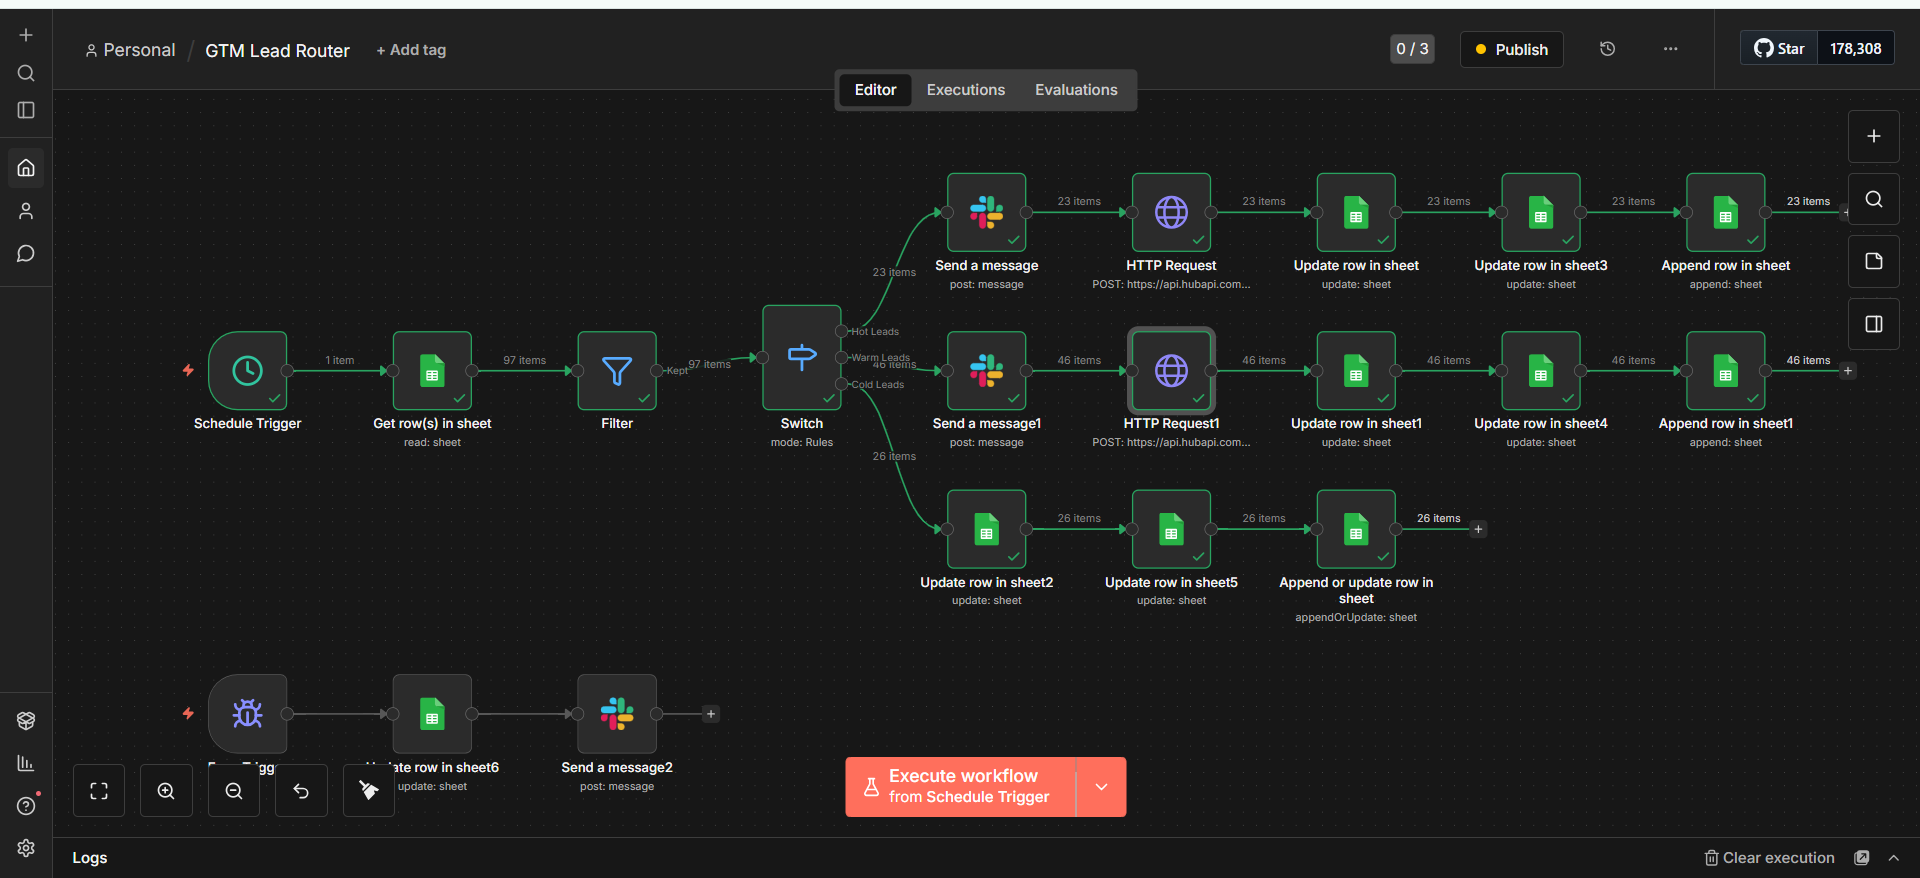
Task: Open the Switch node
Action: click(802, 358)
